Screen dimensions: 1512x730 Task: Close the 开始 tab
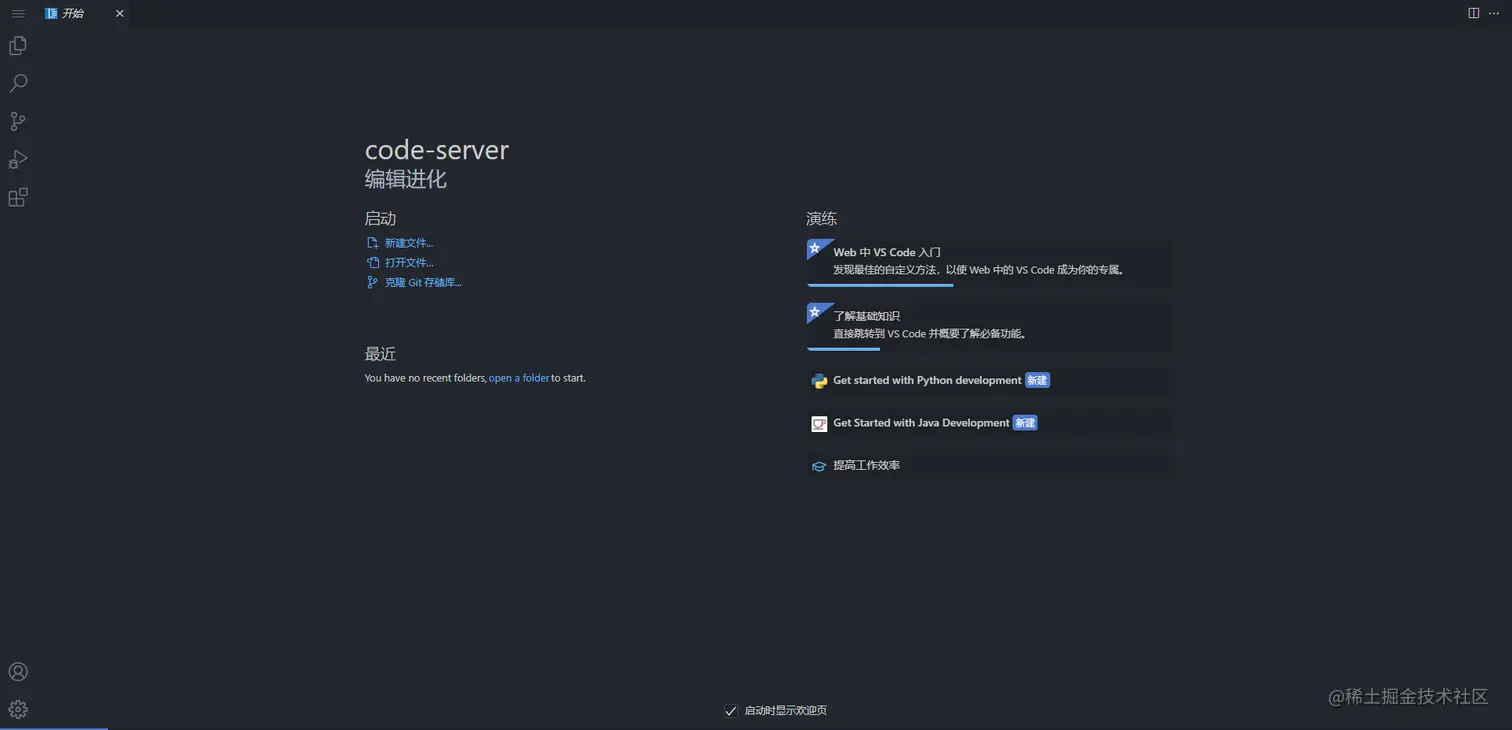pos(120,13)
